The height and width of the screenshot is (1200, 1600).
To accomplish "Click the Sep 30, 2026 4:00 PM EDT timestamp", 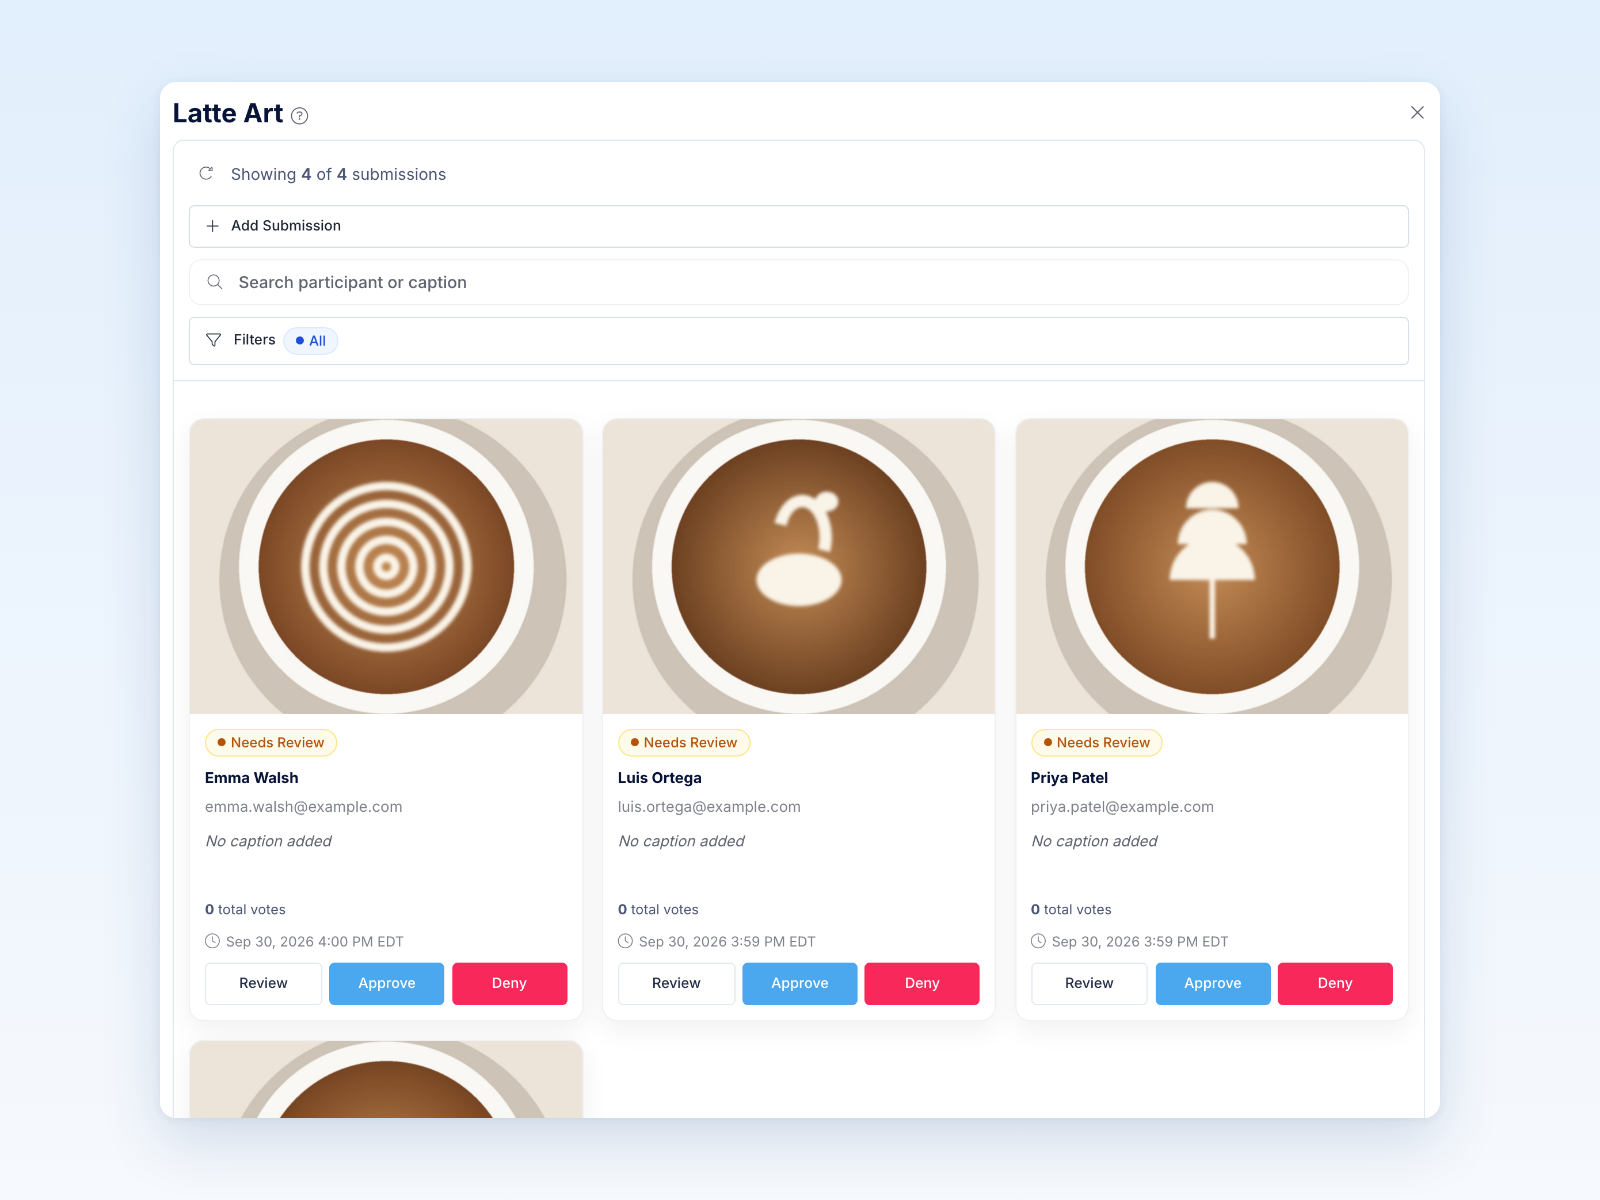I will click(315, 942).
